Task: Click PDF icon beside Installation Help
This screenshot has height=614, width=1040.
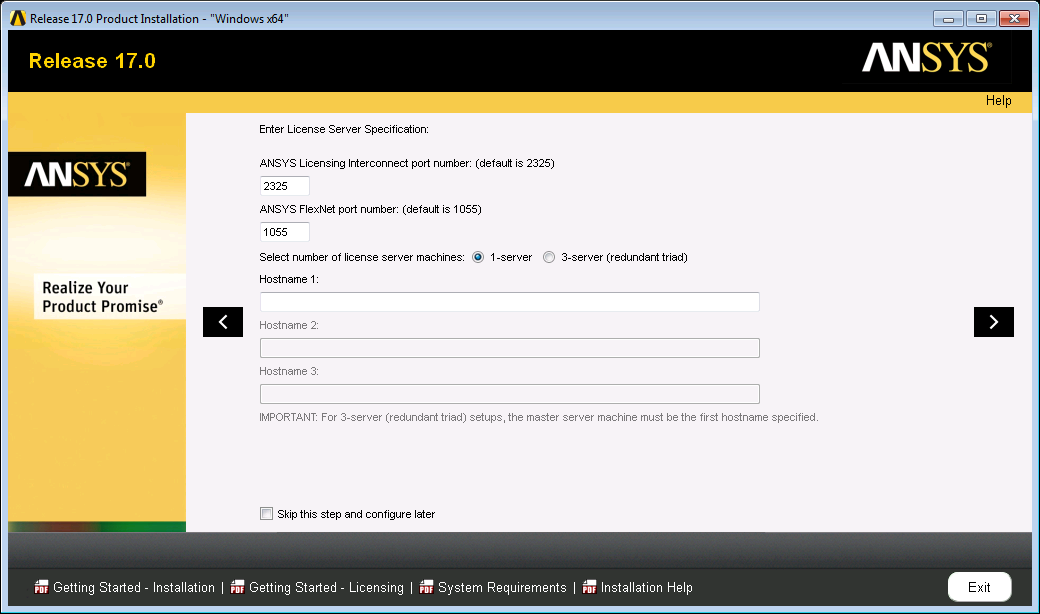Action: 590,587
